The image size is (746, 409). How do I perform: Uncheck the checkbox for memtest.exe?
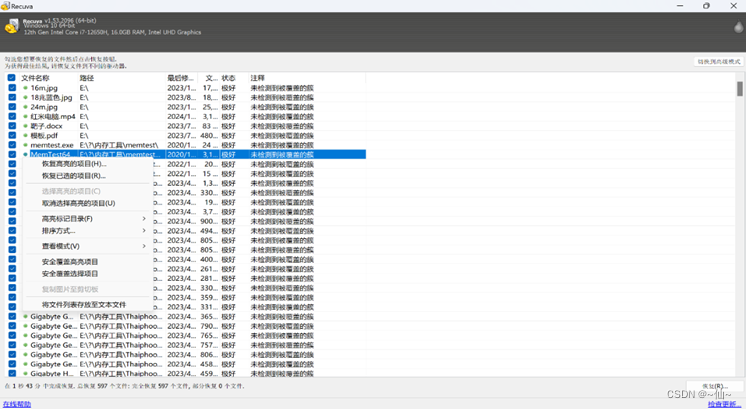12,145
